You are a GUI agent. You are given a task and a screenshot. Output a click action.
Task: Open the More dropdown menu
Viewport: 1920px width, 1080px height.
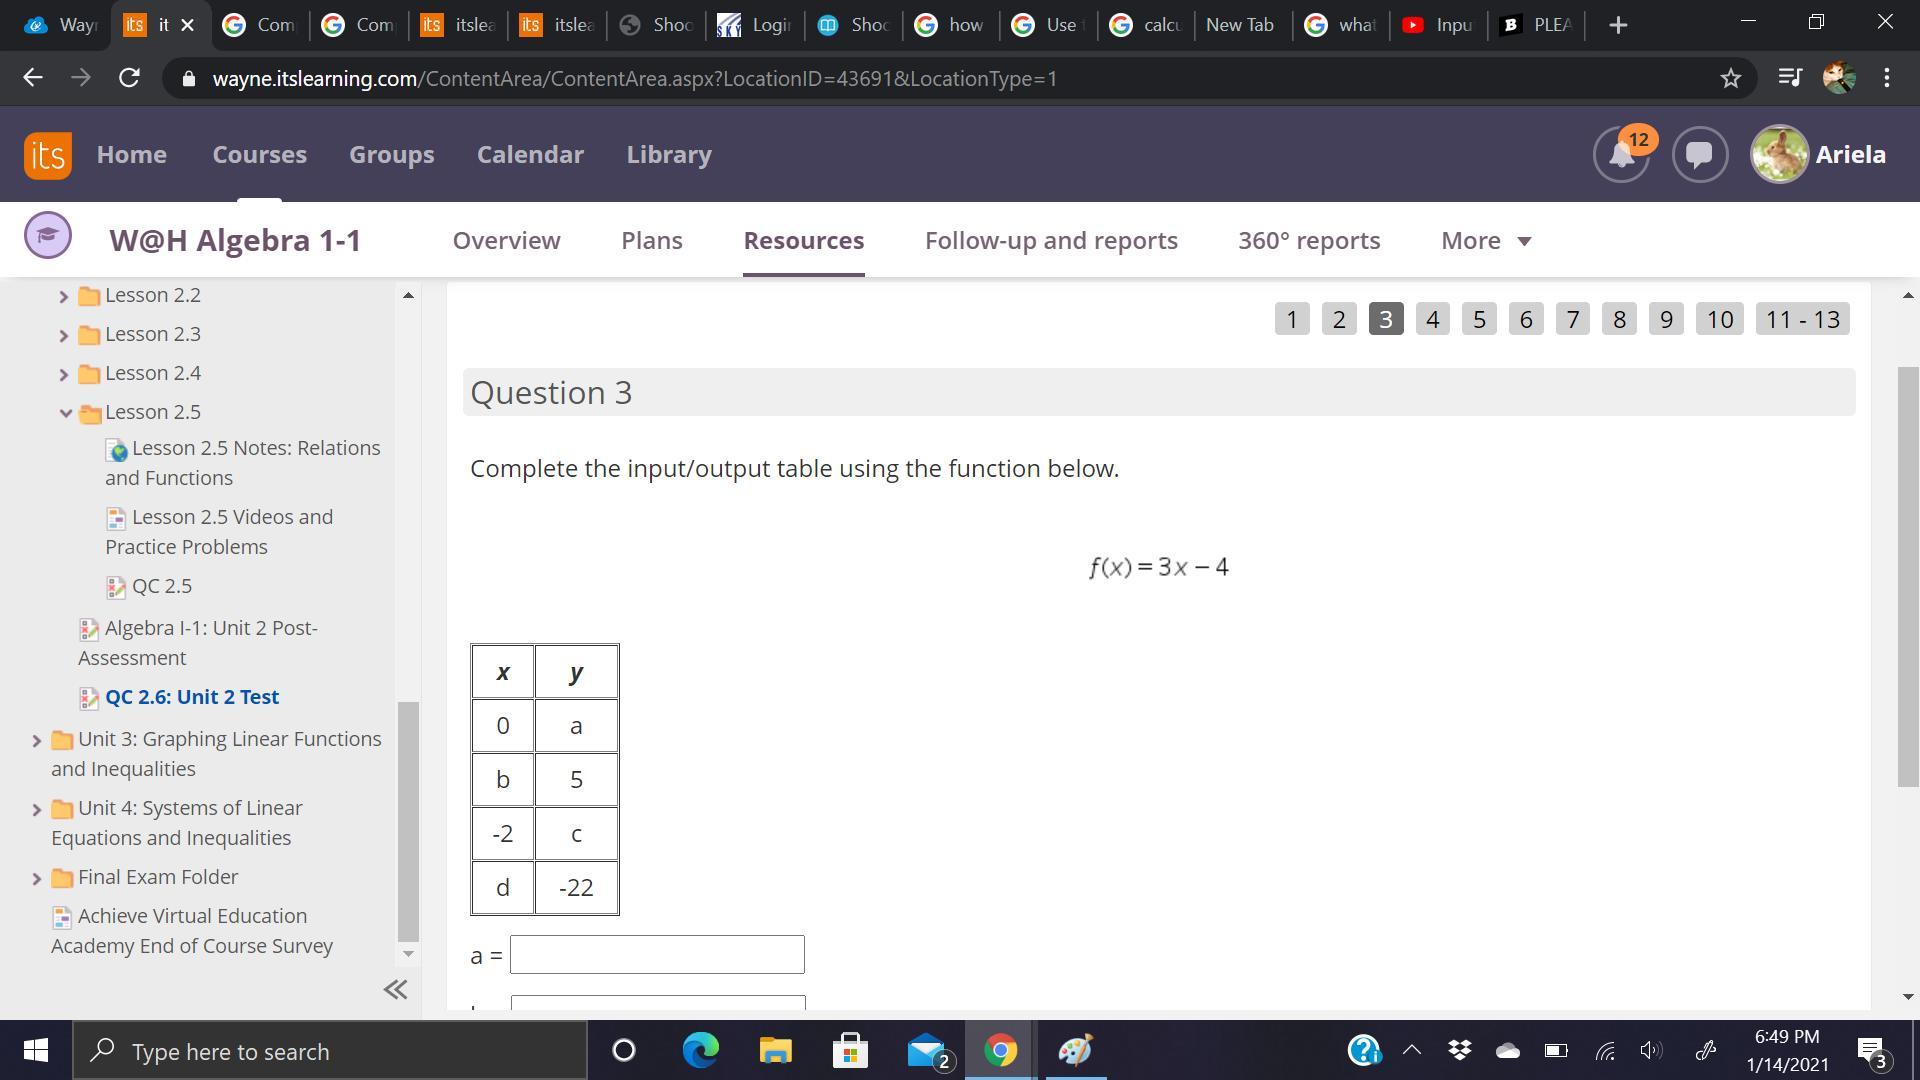click(x=1486, y=241)
